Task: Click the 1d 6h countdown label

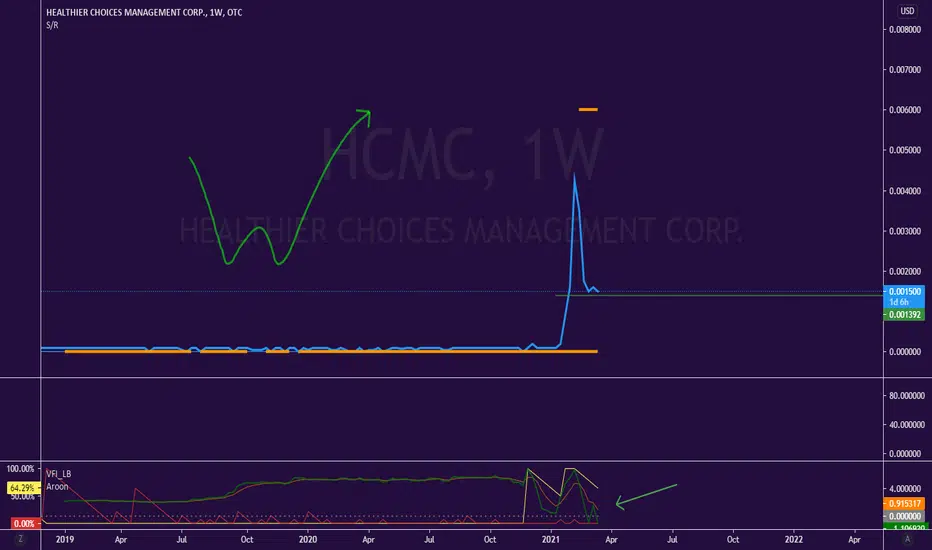Action: (899, 302)
